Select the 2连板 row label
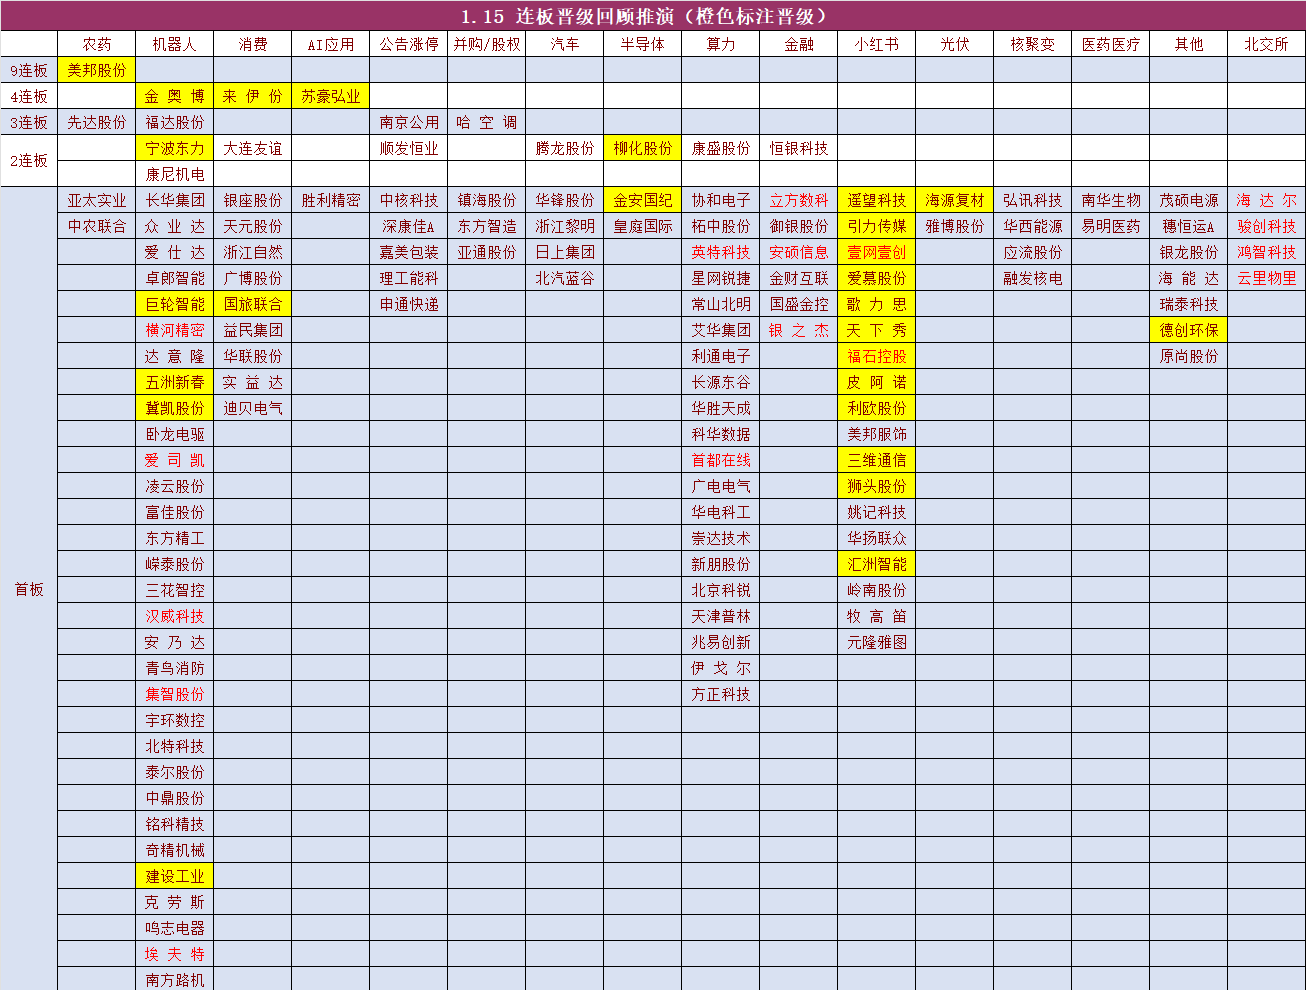This screenshot has width=1316, height=990. point(29,161)
